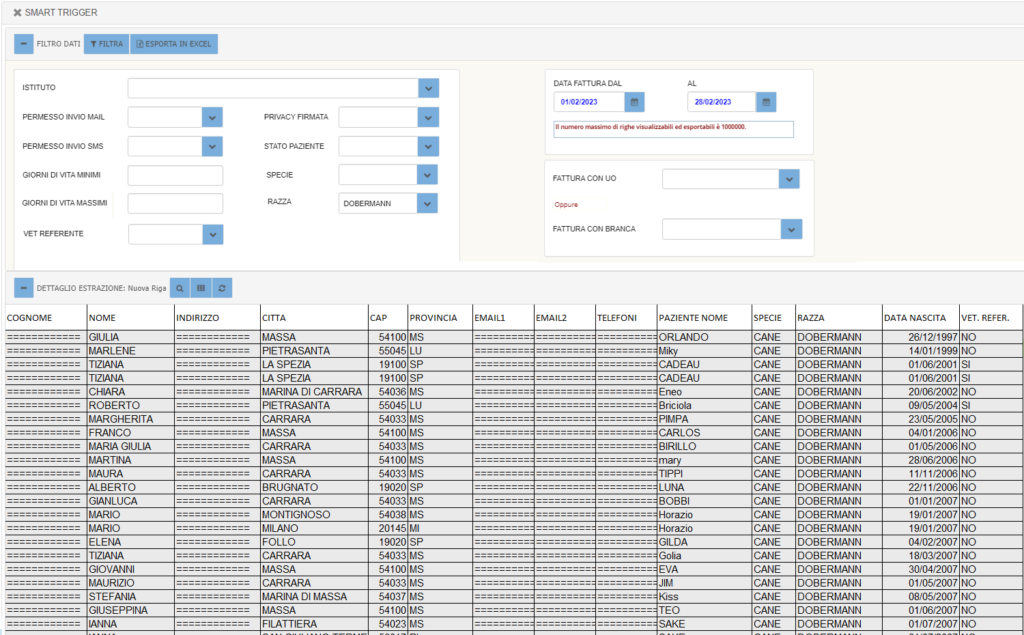The width and height of the screenshot is (1024, 635).
Task: Export results with Esporta in Excel
Action: (174, 44)
